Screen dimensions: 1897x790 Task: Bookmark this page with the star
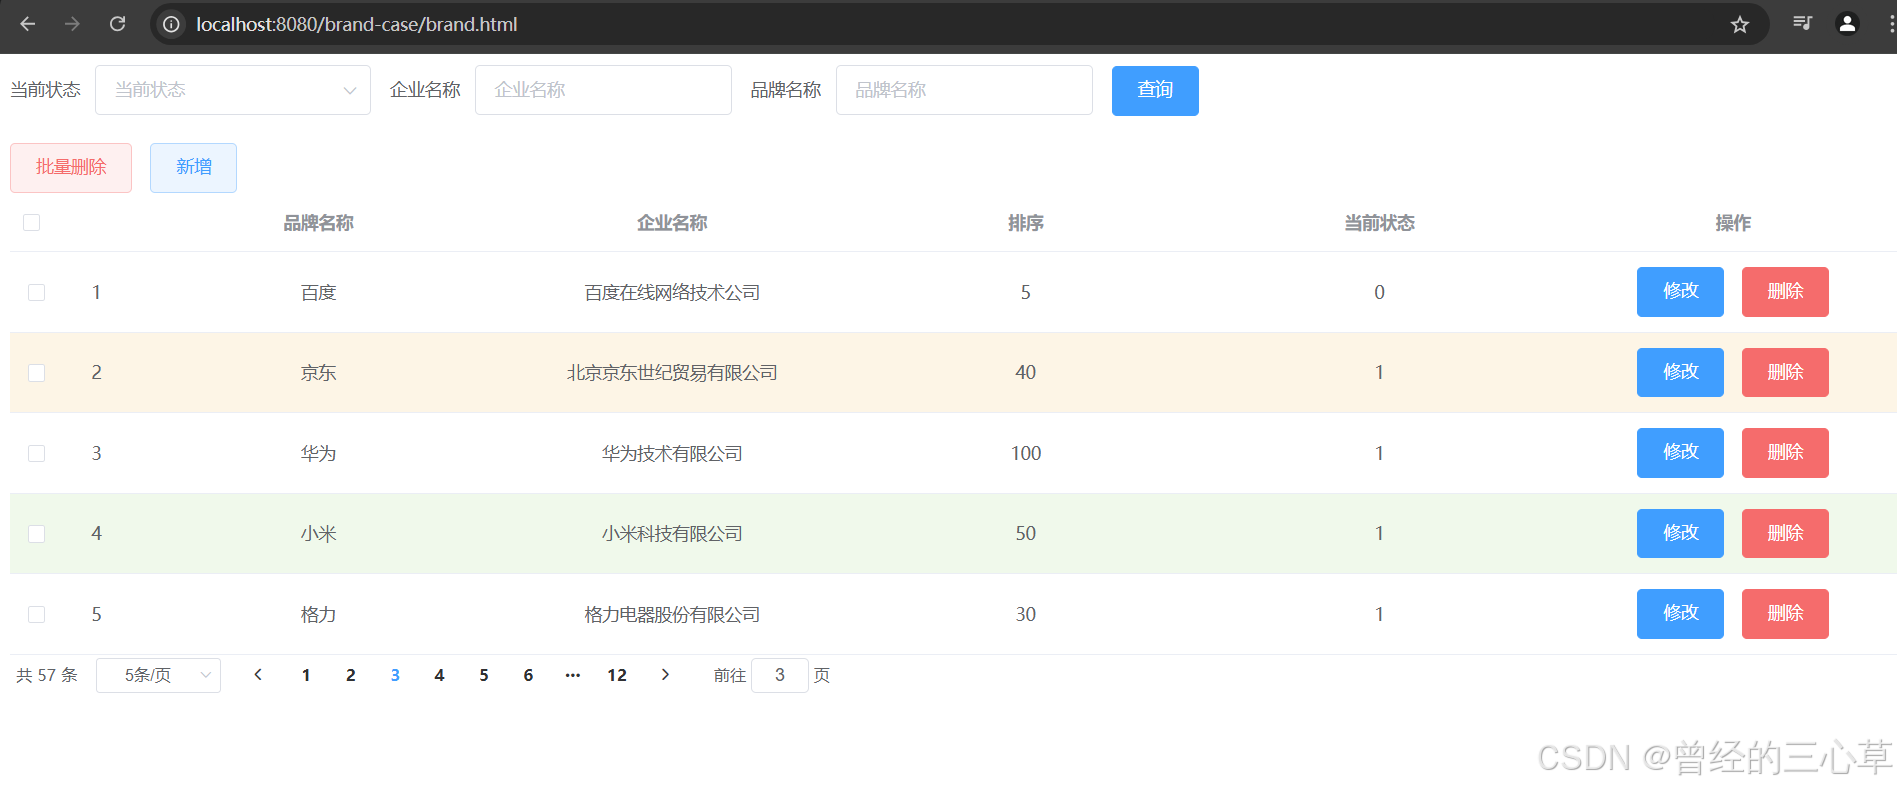[1740, 24]
